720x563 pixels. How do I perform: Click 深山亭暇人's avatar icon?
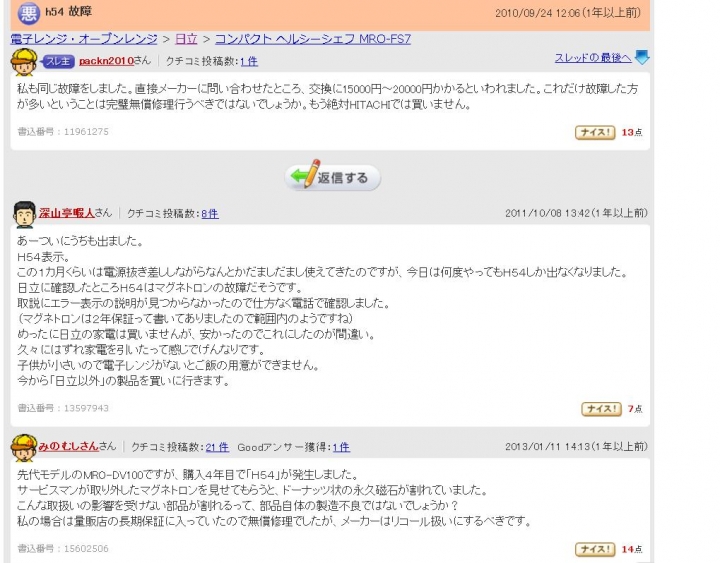tap(24, 214)
